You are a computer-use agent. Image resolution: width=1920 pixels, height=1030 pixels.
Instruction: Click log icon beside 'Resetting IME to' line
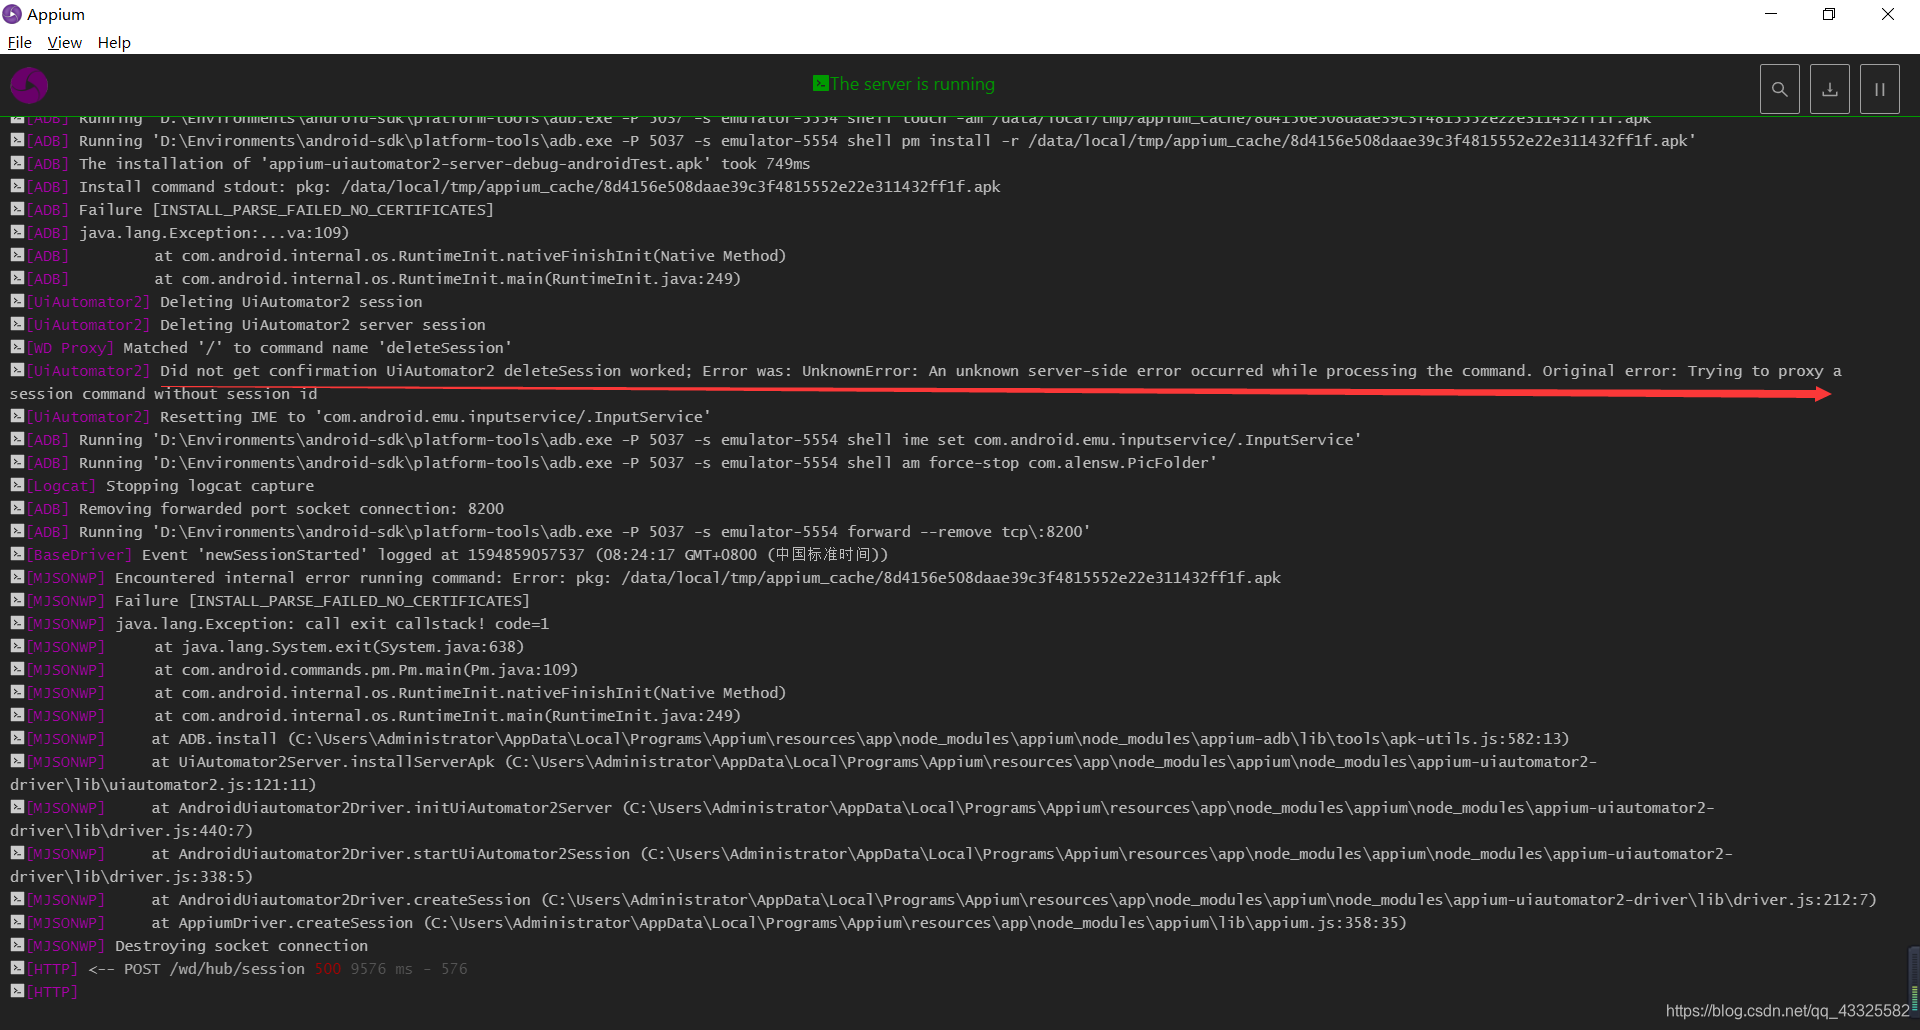[x=17, y=416]
